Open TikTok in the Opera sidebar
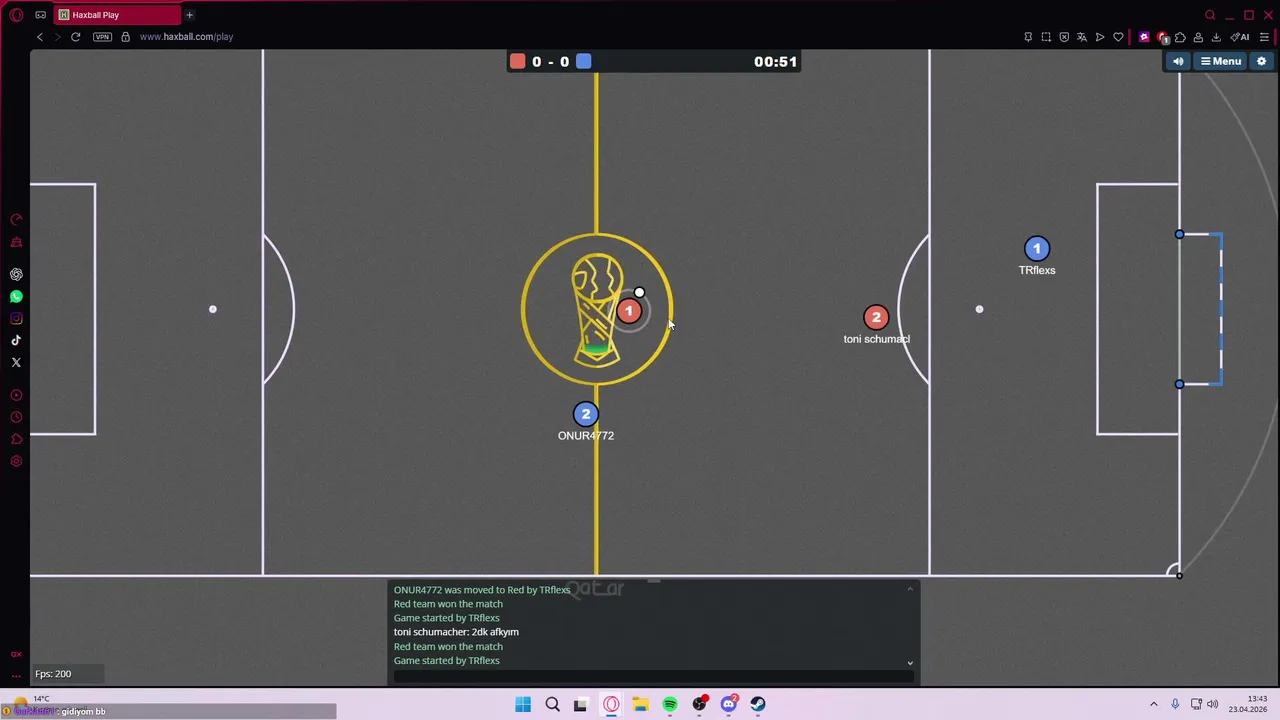This screenshot has height=720, width=1280. pos(16,340)
